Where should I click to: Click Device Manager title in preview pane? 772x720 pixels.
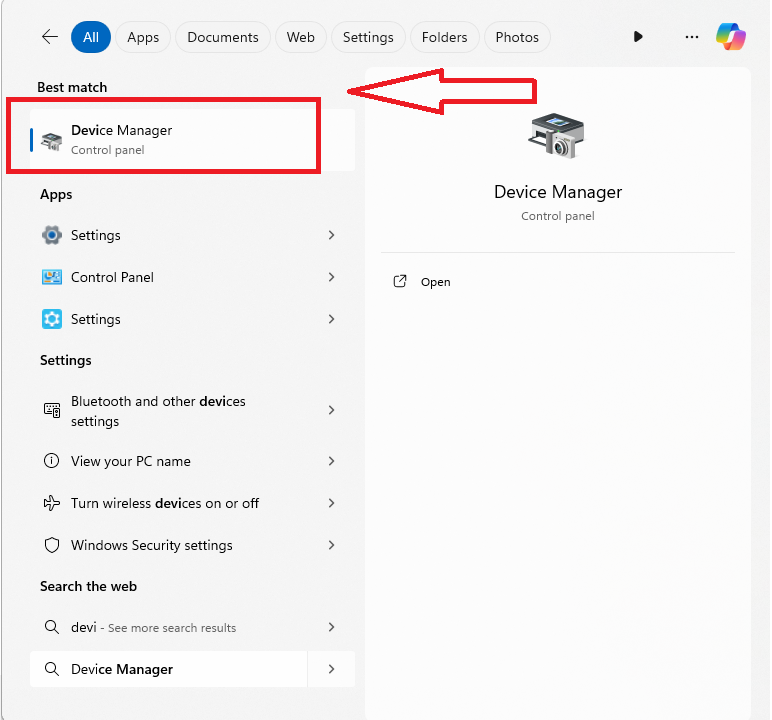click(558, 192)
